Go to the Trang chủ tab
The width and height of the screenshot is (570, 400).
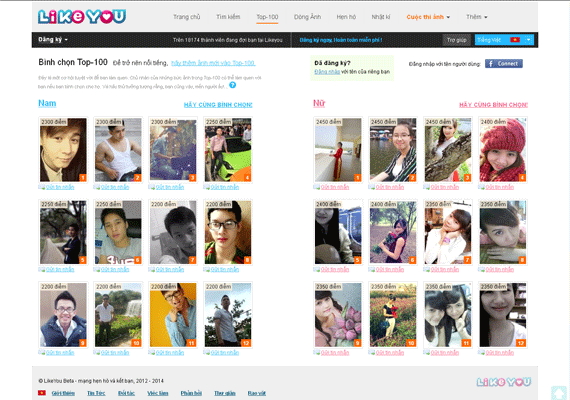coord(186,17)
